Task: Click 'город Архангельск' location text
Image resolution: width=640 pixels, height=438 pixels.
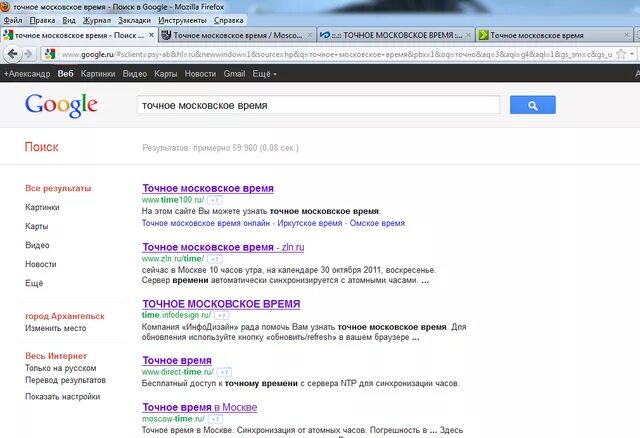Action: pyautogui.click(x=65, y=316)
